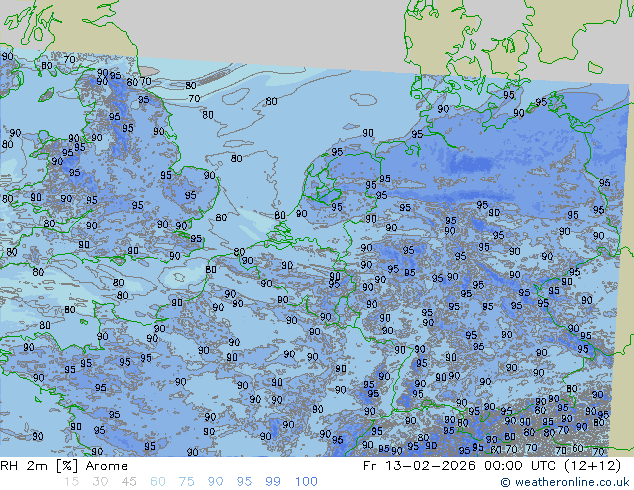Select the 90 value in the bottom legend scale
This screenshot has height=490, width=634.
click(x=215, y=482)
